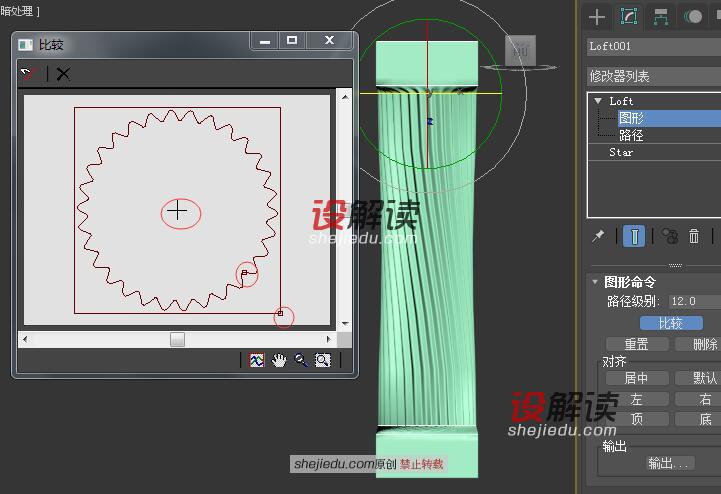Screen dimensions: 721x494
Task: Select 路径 sub-object in the Loft stack
Action: 631,135
